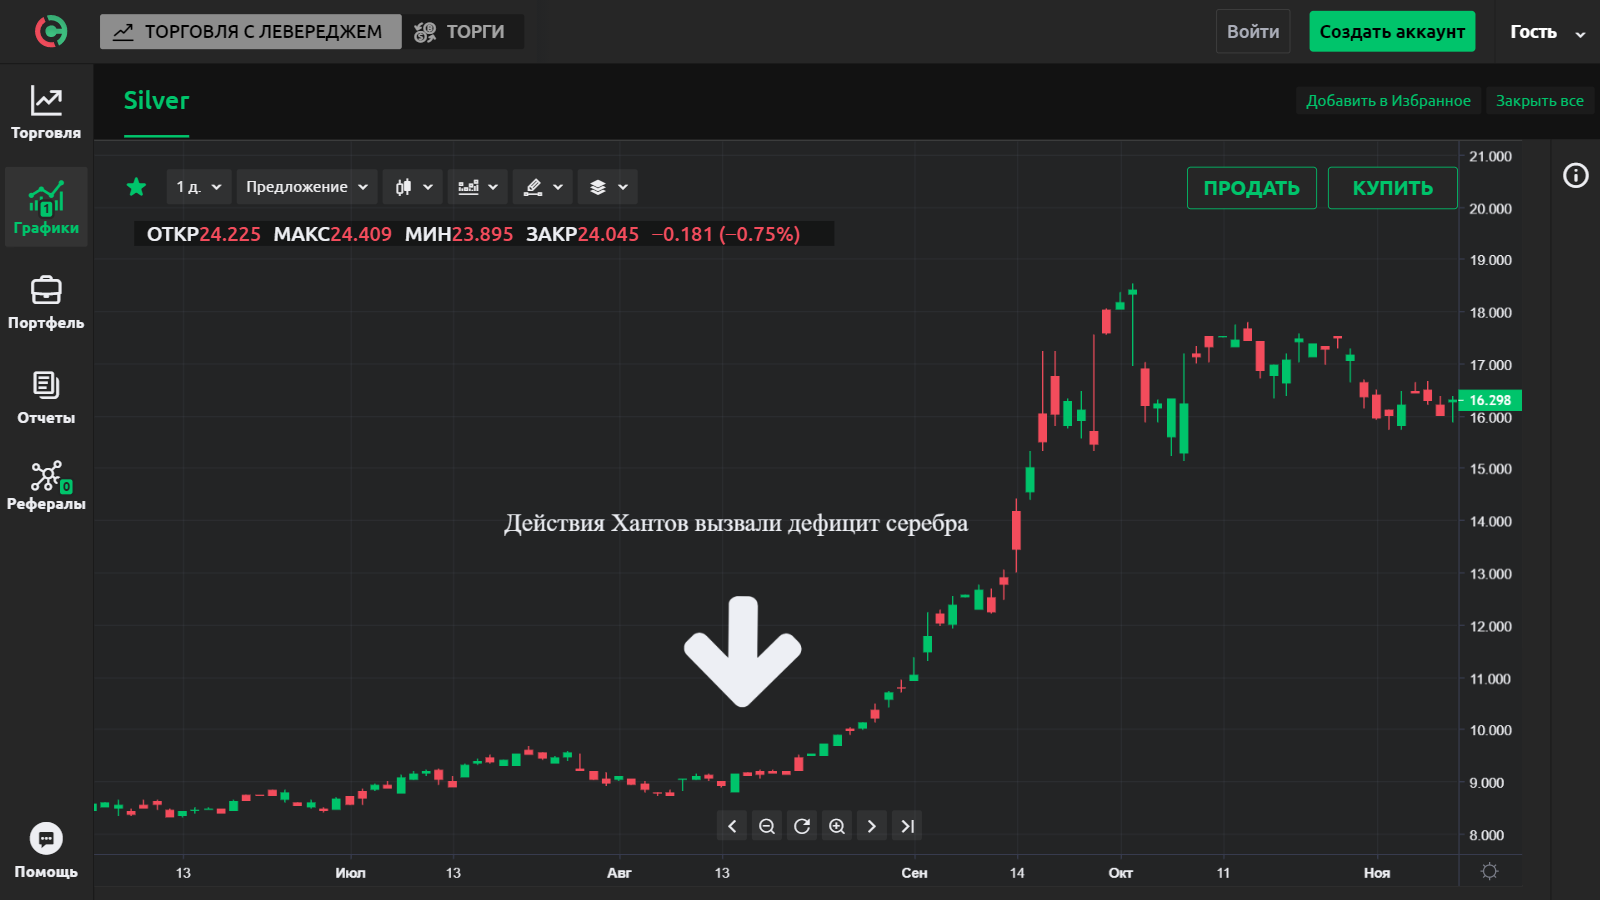The image size is (1600, 900).
Task: Toggle the green favorite star on chart
Action: tap(137, 187)
